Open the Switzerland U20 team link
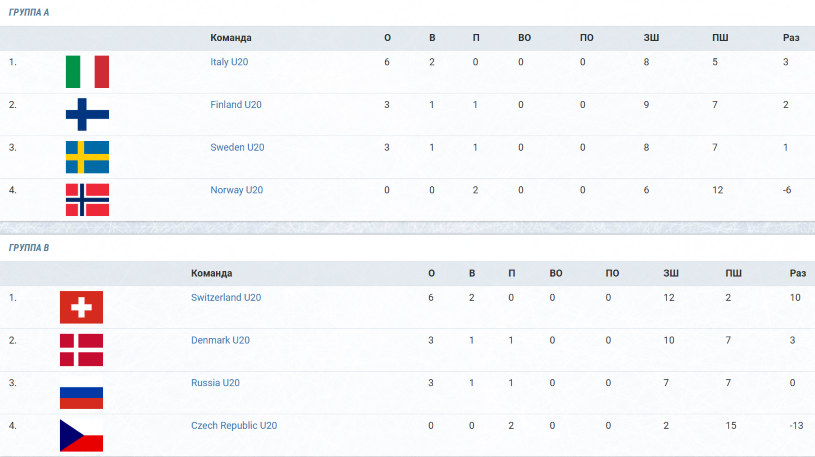The image size is (815, 457). point(226,297)
